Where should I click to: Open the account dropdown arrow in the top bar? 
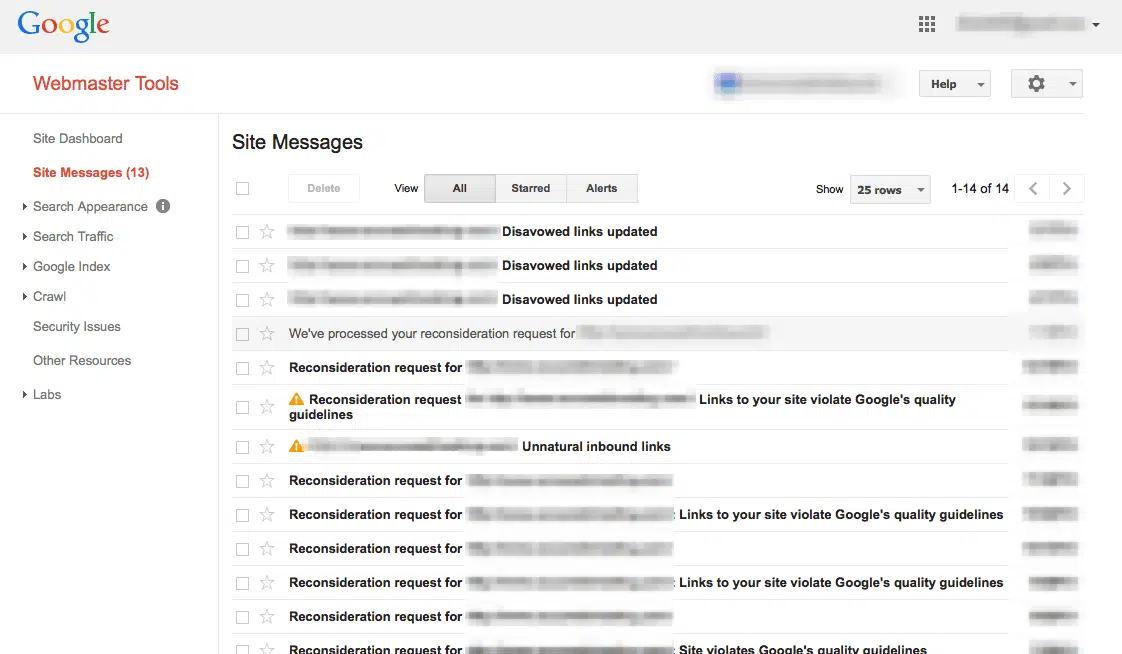[x=1096, y=25]
